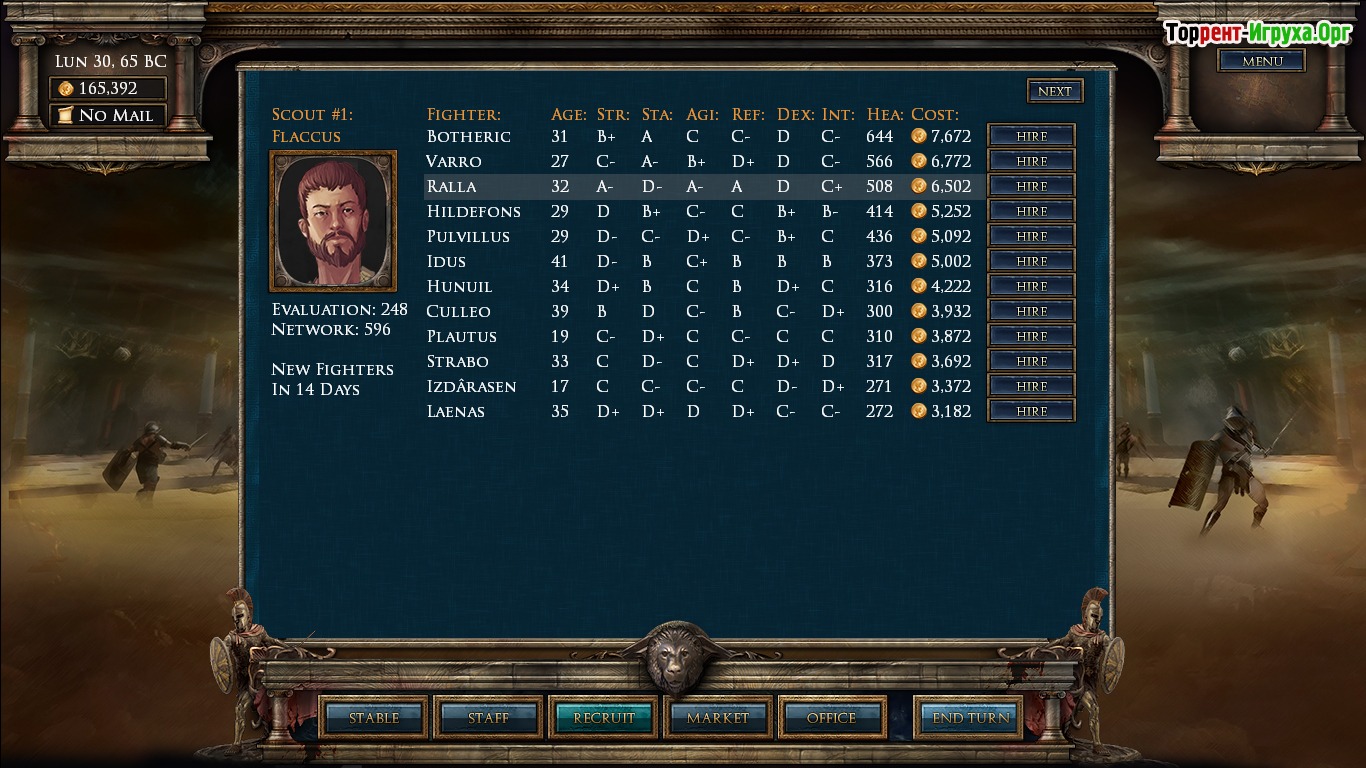Go to the Office screen
1366x768 pixels.
[x=832, y=718]
